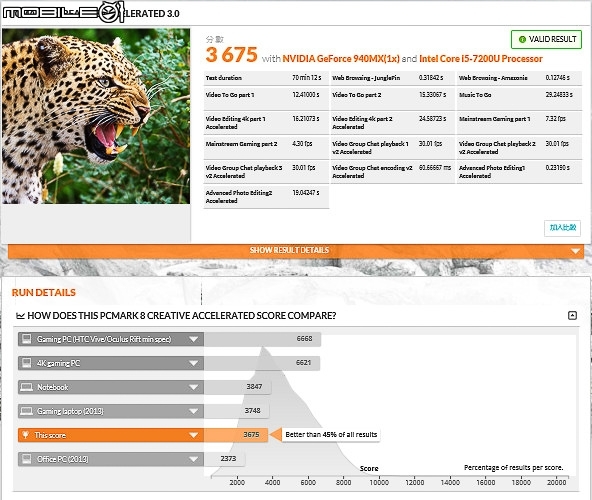The image size is (592, 500).
Task: Click the Better than 45% of all results tooltip
Action: (331, 435)
